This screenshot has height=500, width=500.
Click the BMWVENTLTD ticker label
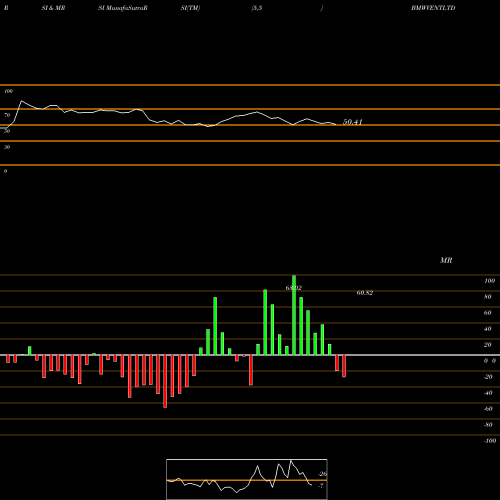(433, 8)
